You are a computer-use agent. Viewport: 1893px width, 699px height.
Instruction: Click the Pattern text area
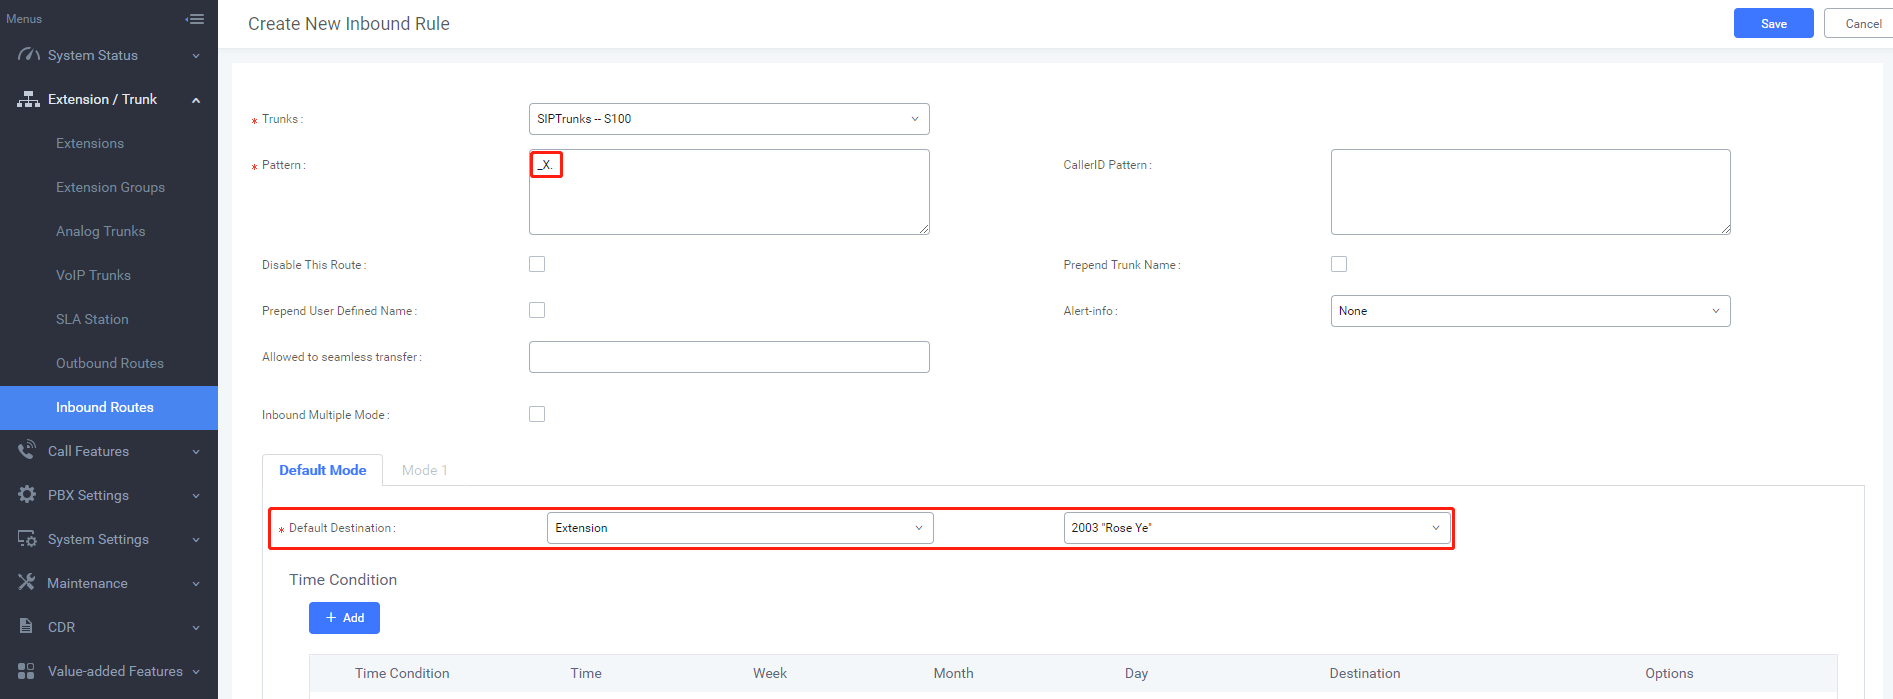click(x=729, y=192)
